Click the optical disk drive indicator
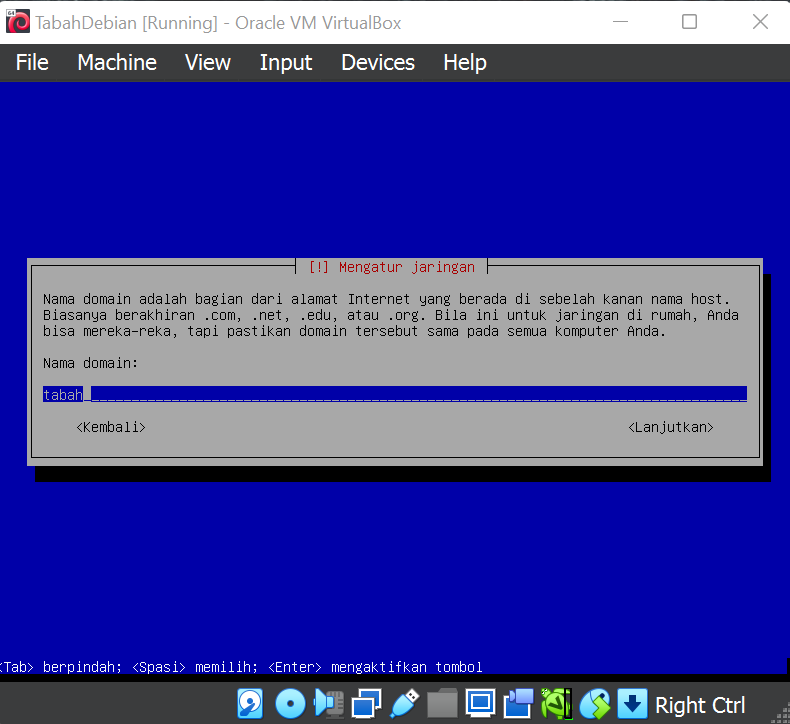The image size is (790, 724). point(290,703)
